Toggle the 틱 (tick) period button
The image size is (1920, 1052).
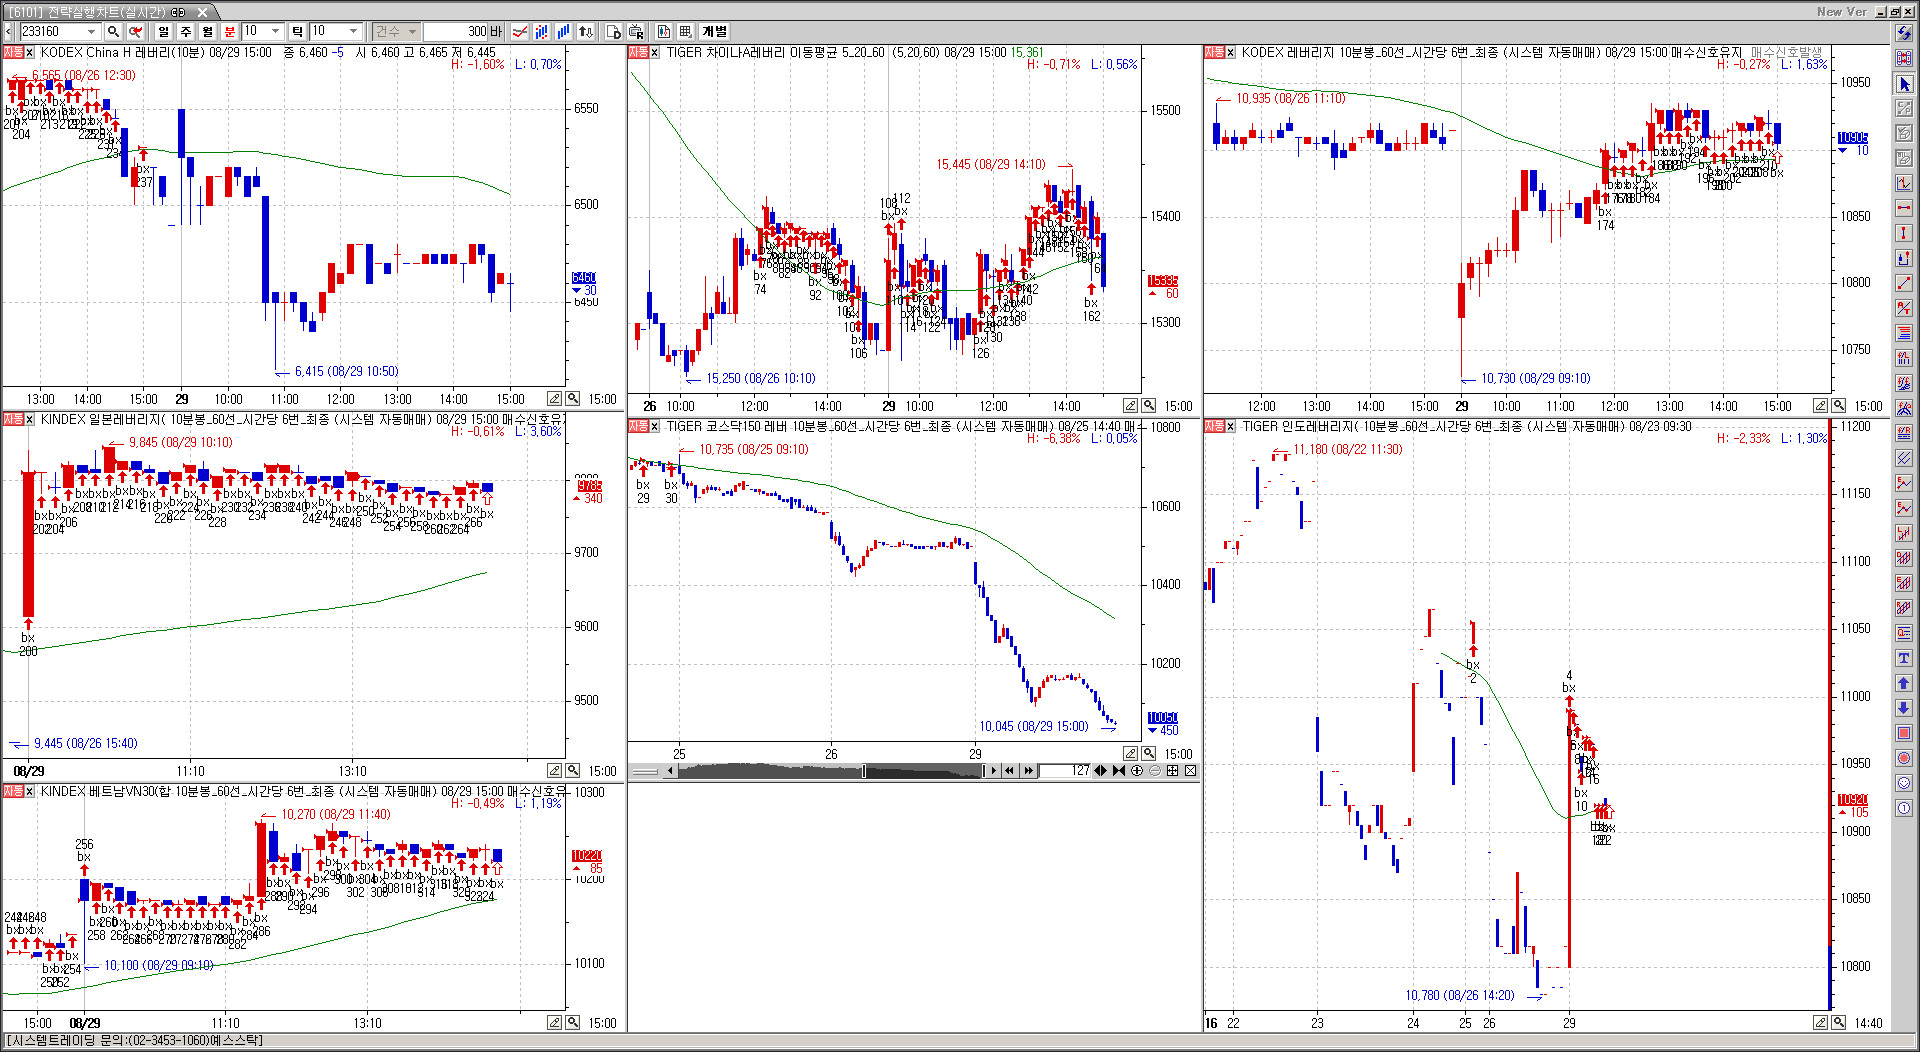coord(297,32)
